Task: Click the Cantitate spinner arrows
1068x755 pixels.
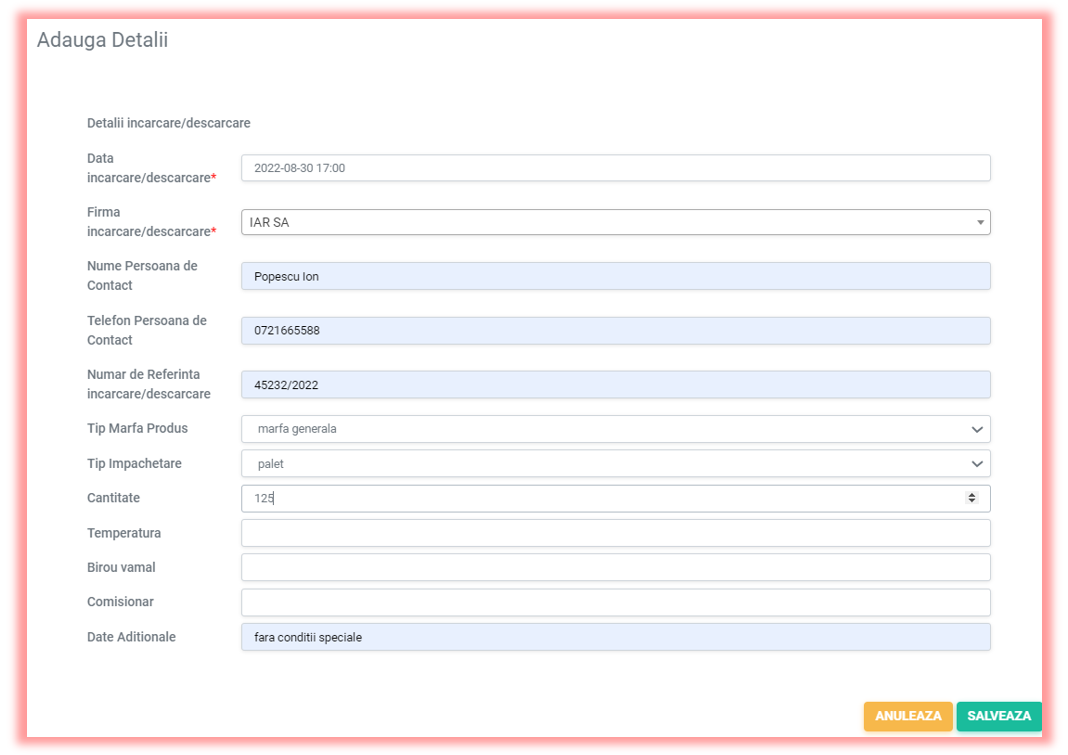Action: pyautogui.click(x=971, y=498)
